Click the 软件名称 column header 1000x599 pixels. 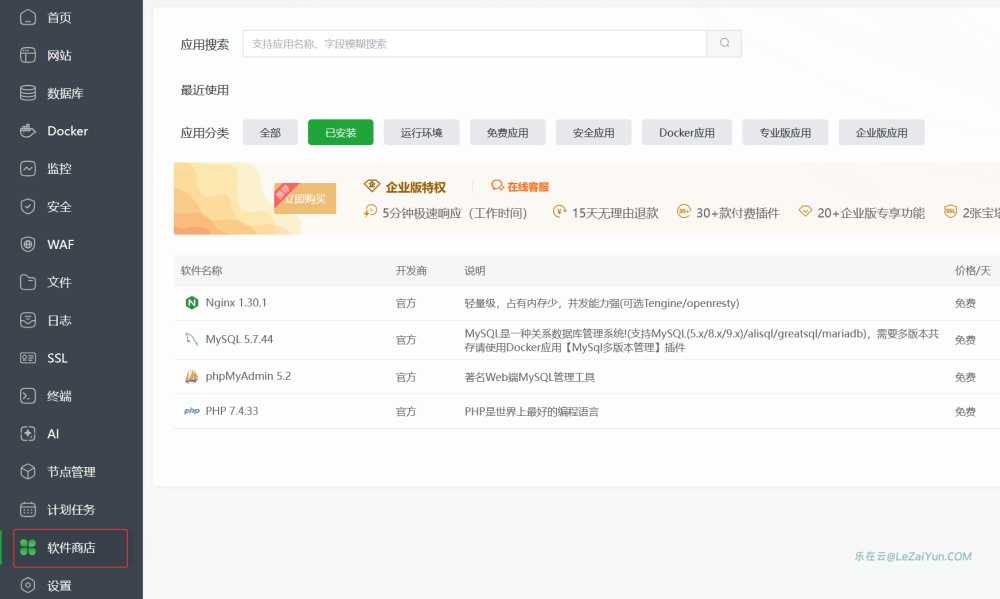pos(202,270)
